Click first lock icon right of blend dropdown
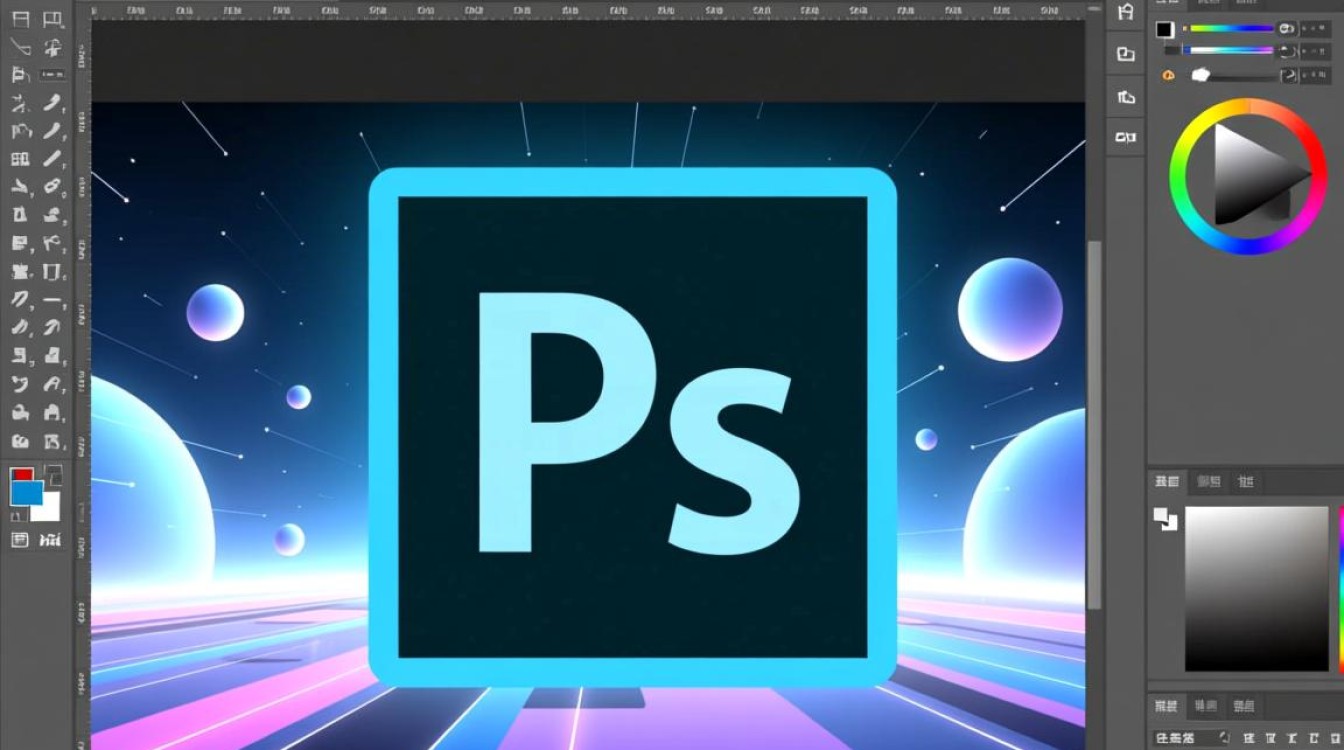 (1249, 738)
